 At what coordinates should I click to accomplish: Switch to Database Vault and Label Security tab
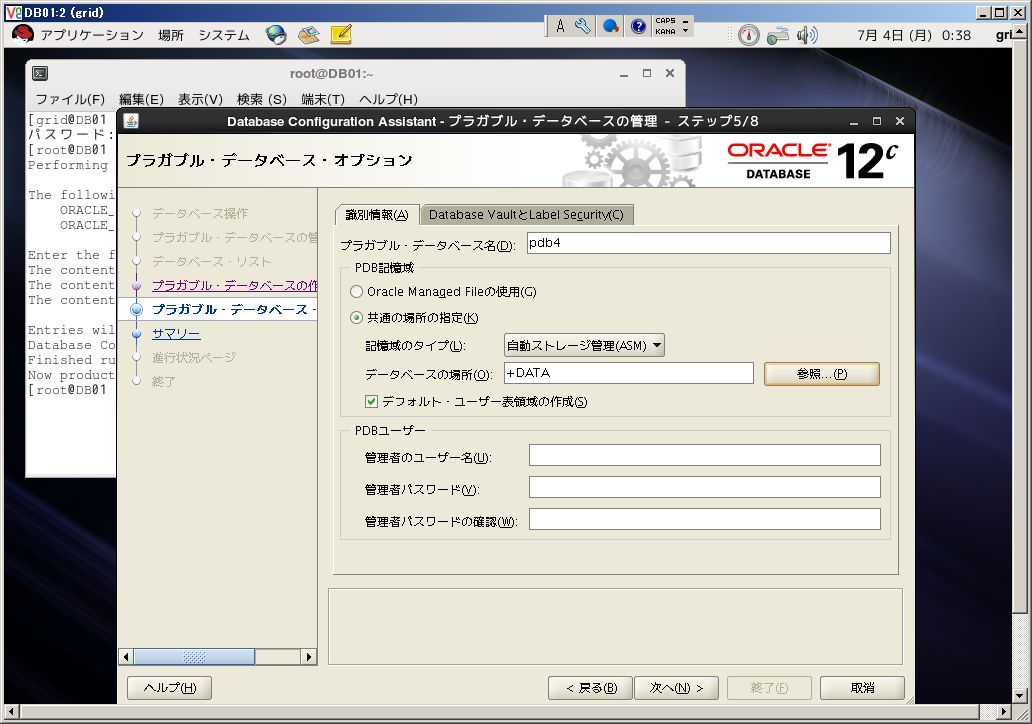(x=527, y=215)
